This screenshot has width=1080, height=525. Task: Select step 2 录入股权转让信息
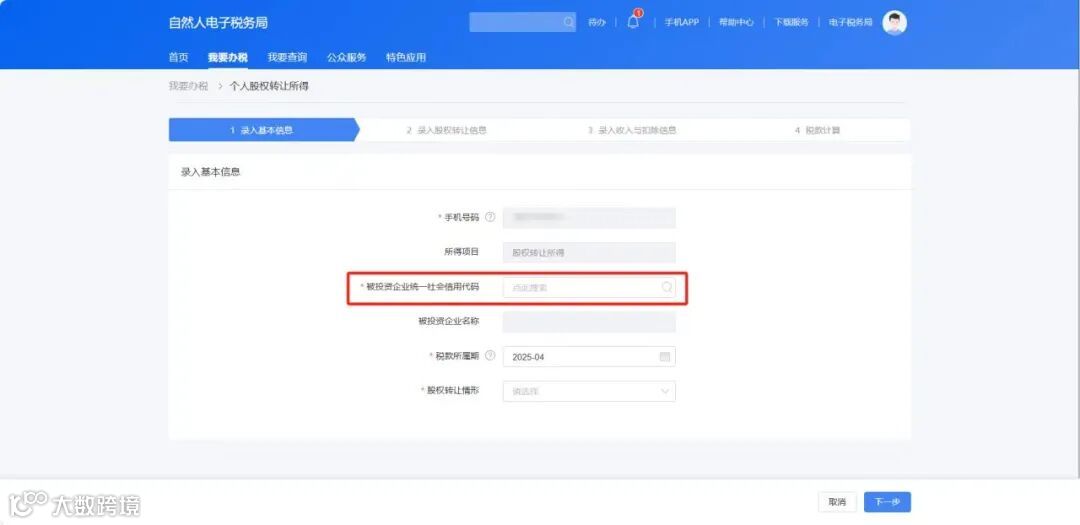tap(446, 130)
